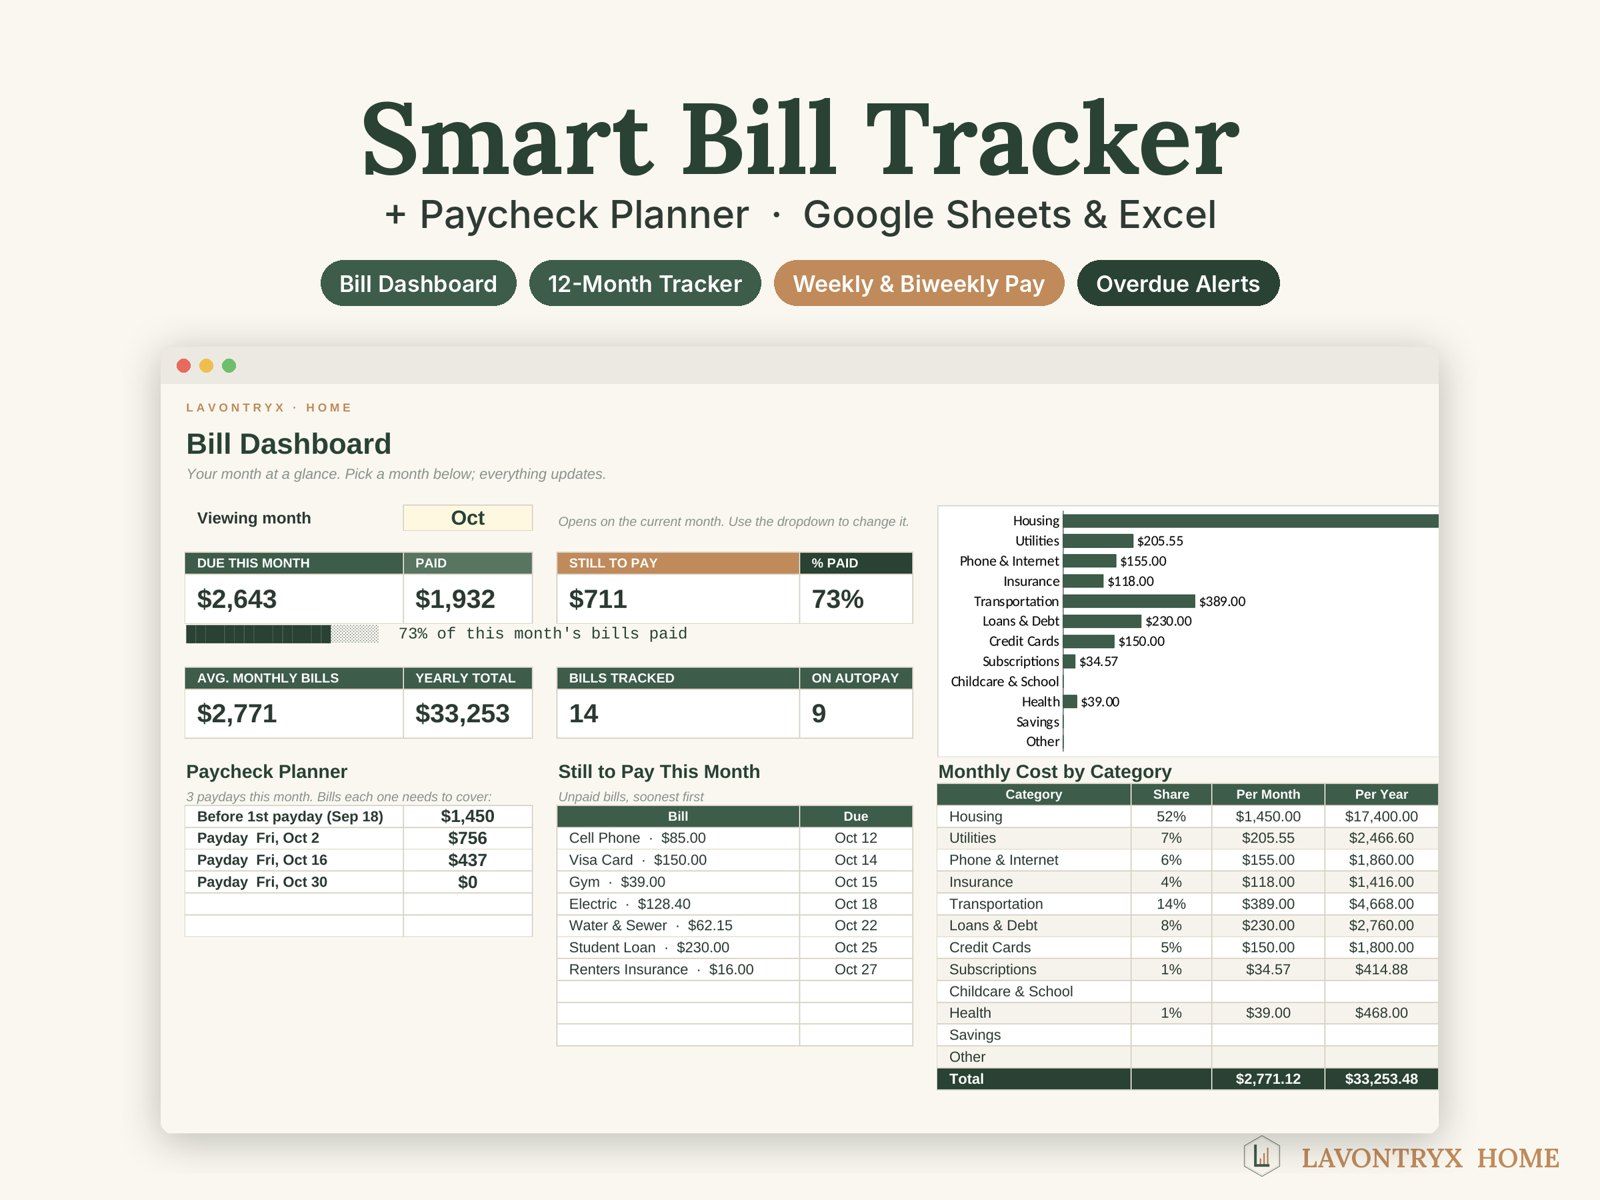
Task: Click the Category column header
Action: point(1034,794)
